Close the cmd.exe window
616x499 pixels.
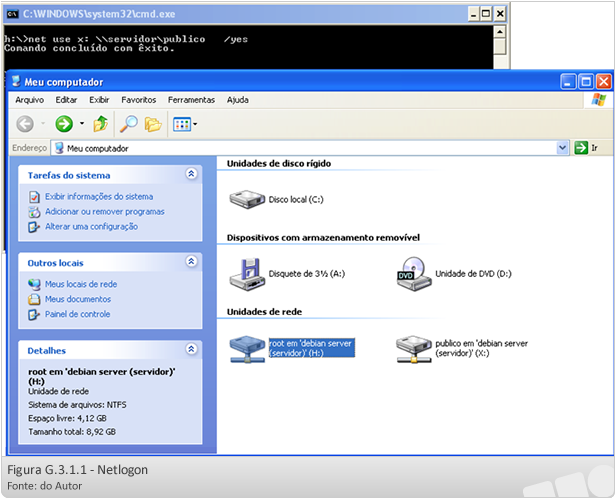coord(500,14)
